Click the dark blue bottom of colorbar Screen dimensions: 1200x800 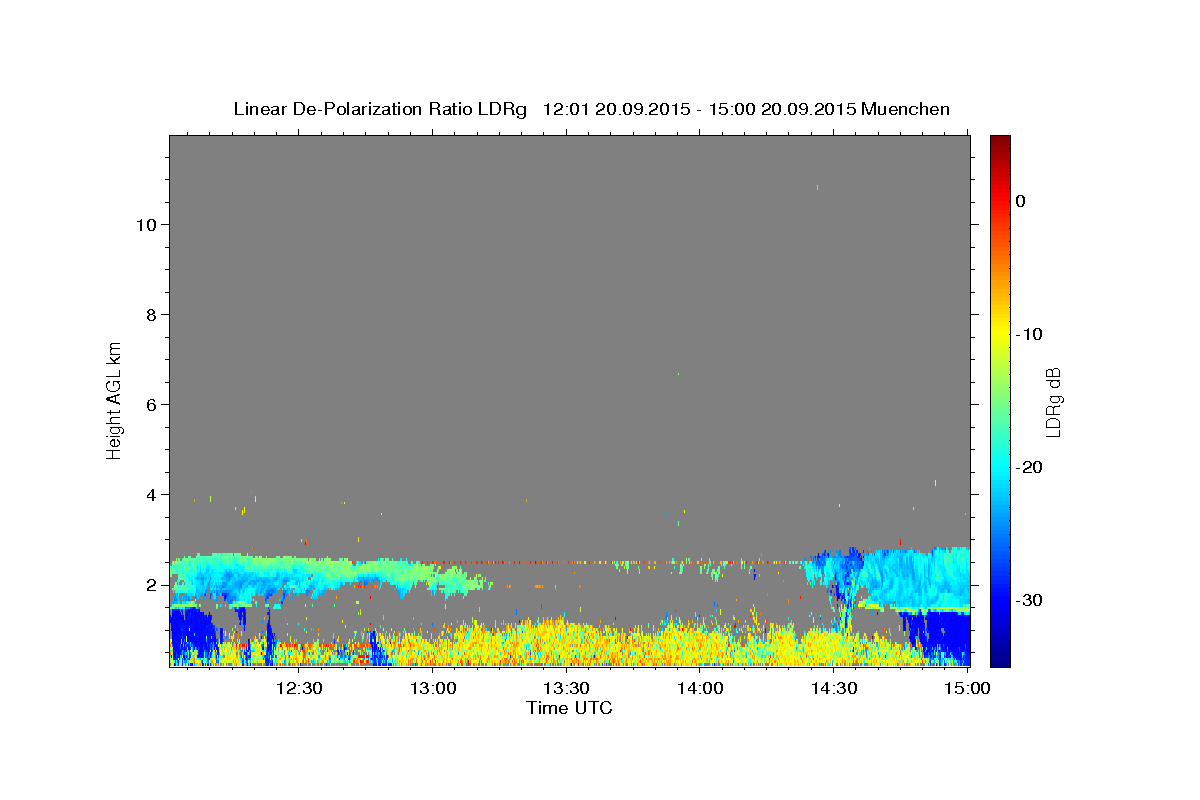tap(1000, 655)
